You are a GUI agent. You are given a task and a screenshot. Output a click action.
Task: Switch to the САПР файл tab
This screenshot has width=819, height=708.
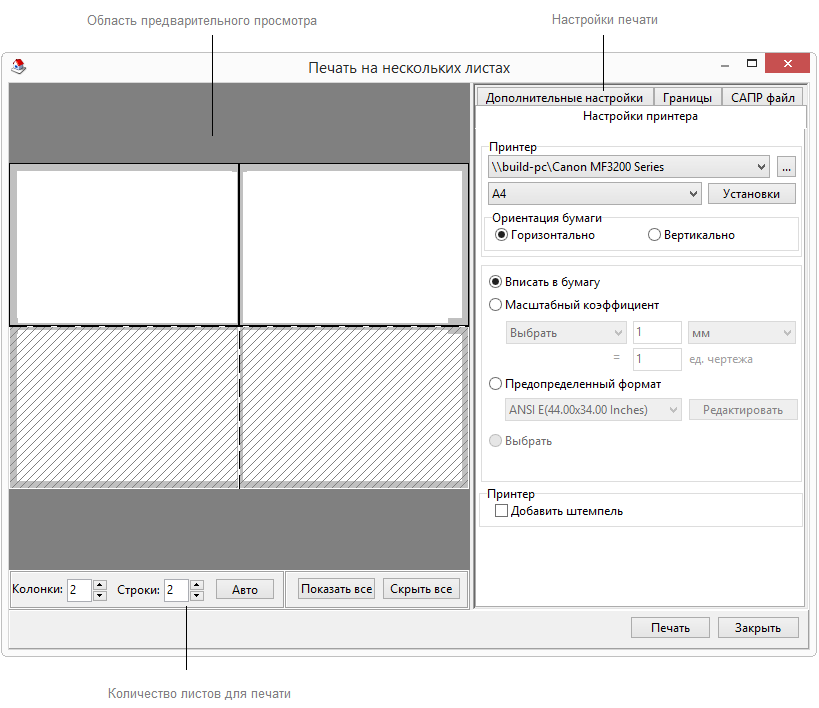coord(762,98)
